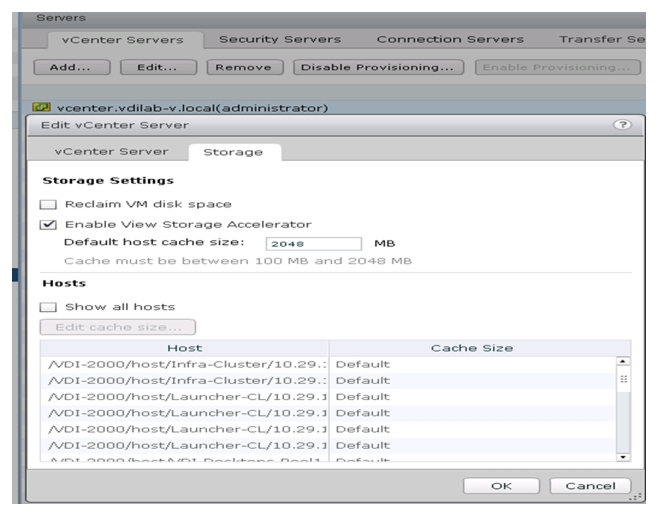659x517 pixels.
Task: Open the Security Servers tab
Action: pos(280,40)
